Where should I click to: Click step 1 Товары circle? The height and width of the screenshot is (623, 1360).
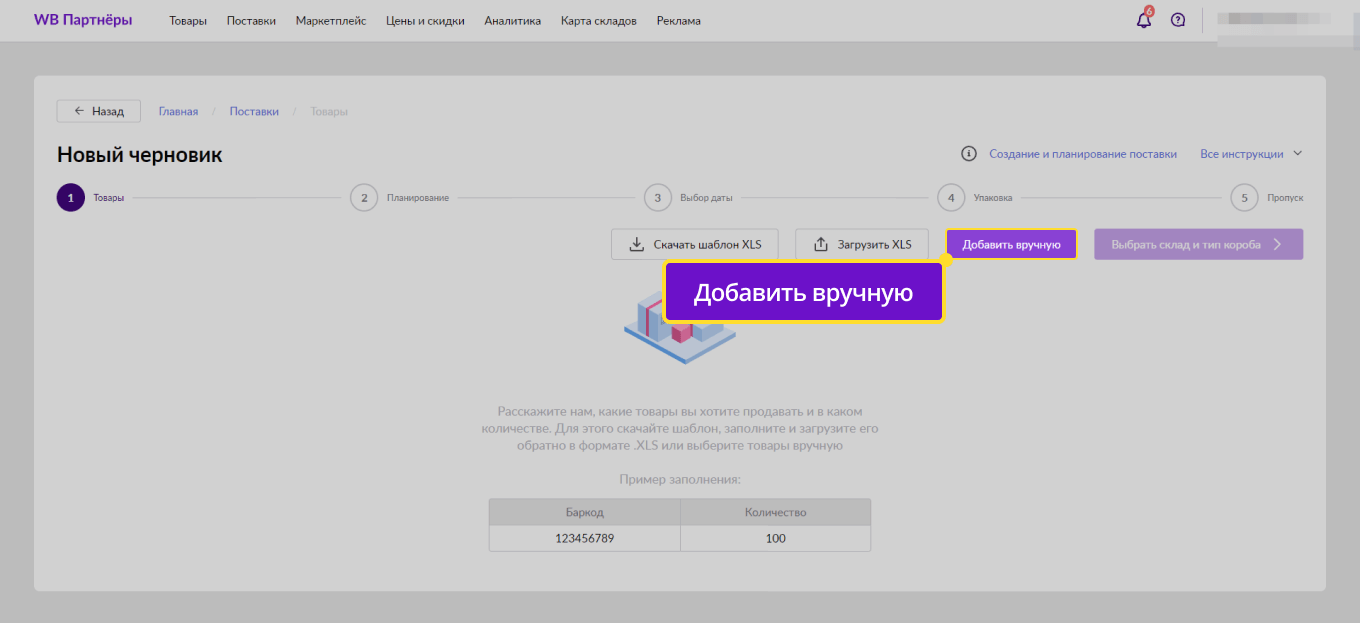click(x=71, y=198)
